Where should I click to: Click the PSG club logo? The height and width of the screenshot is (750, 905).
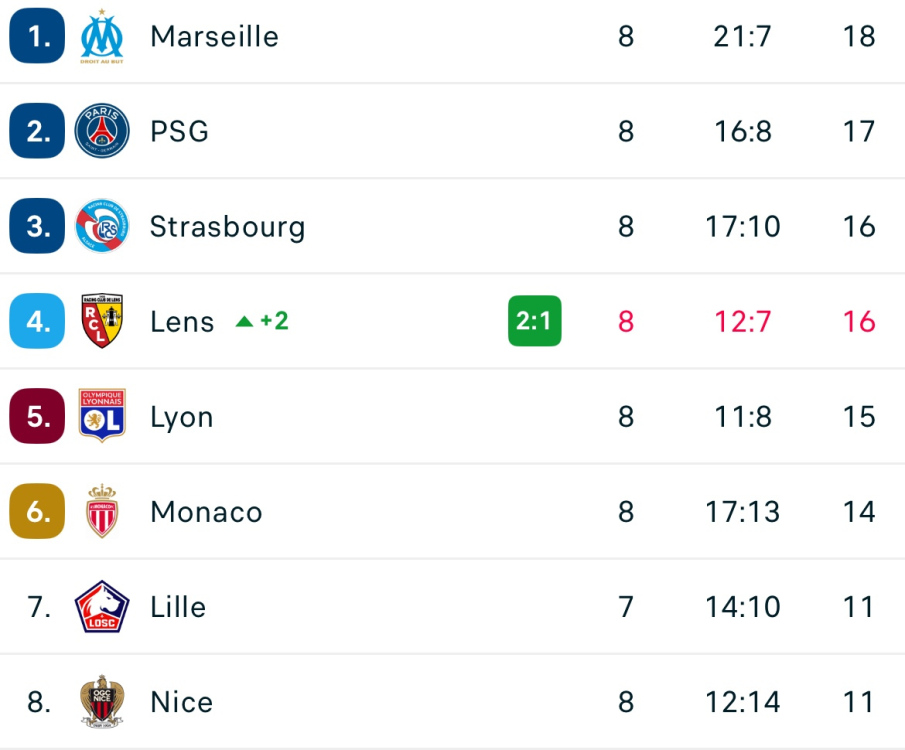coord(102,131)
